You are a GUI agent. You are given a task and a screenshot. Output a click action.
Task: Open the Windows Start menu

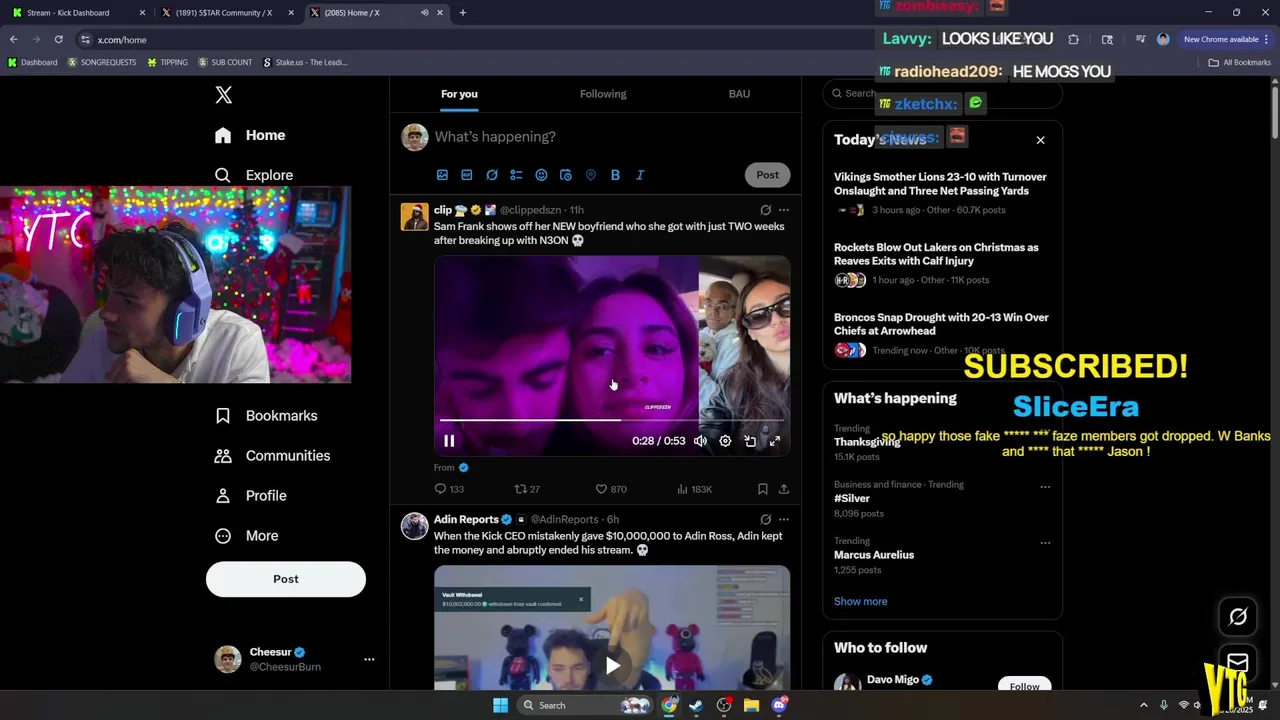[501, 706]
